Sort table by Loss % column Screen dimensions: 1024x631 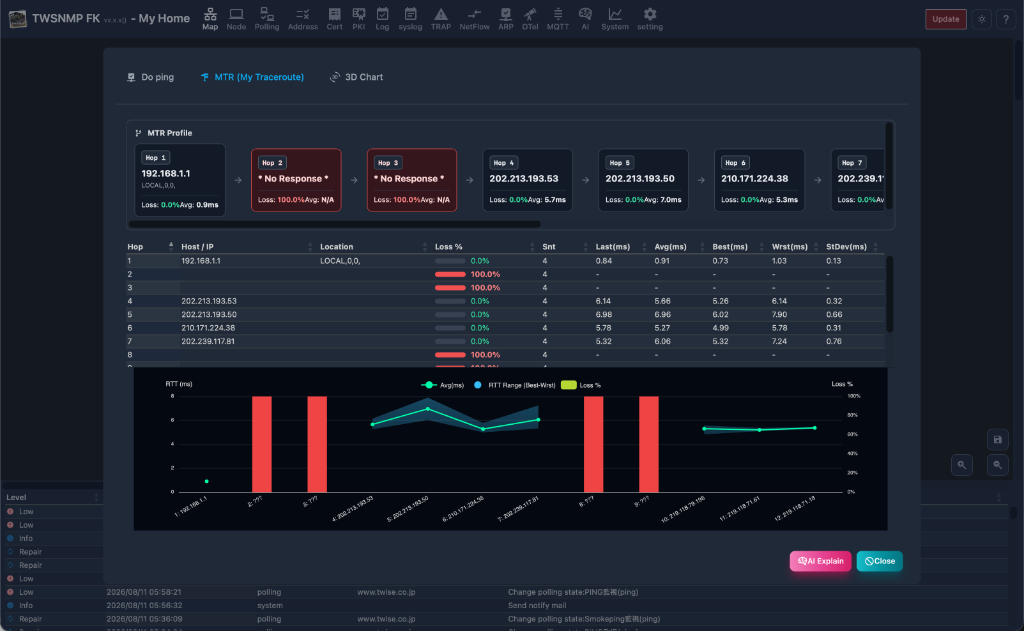(x=449, y=246)
